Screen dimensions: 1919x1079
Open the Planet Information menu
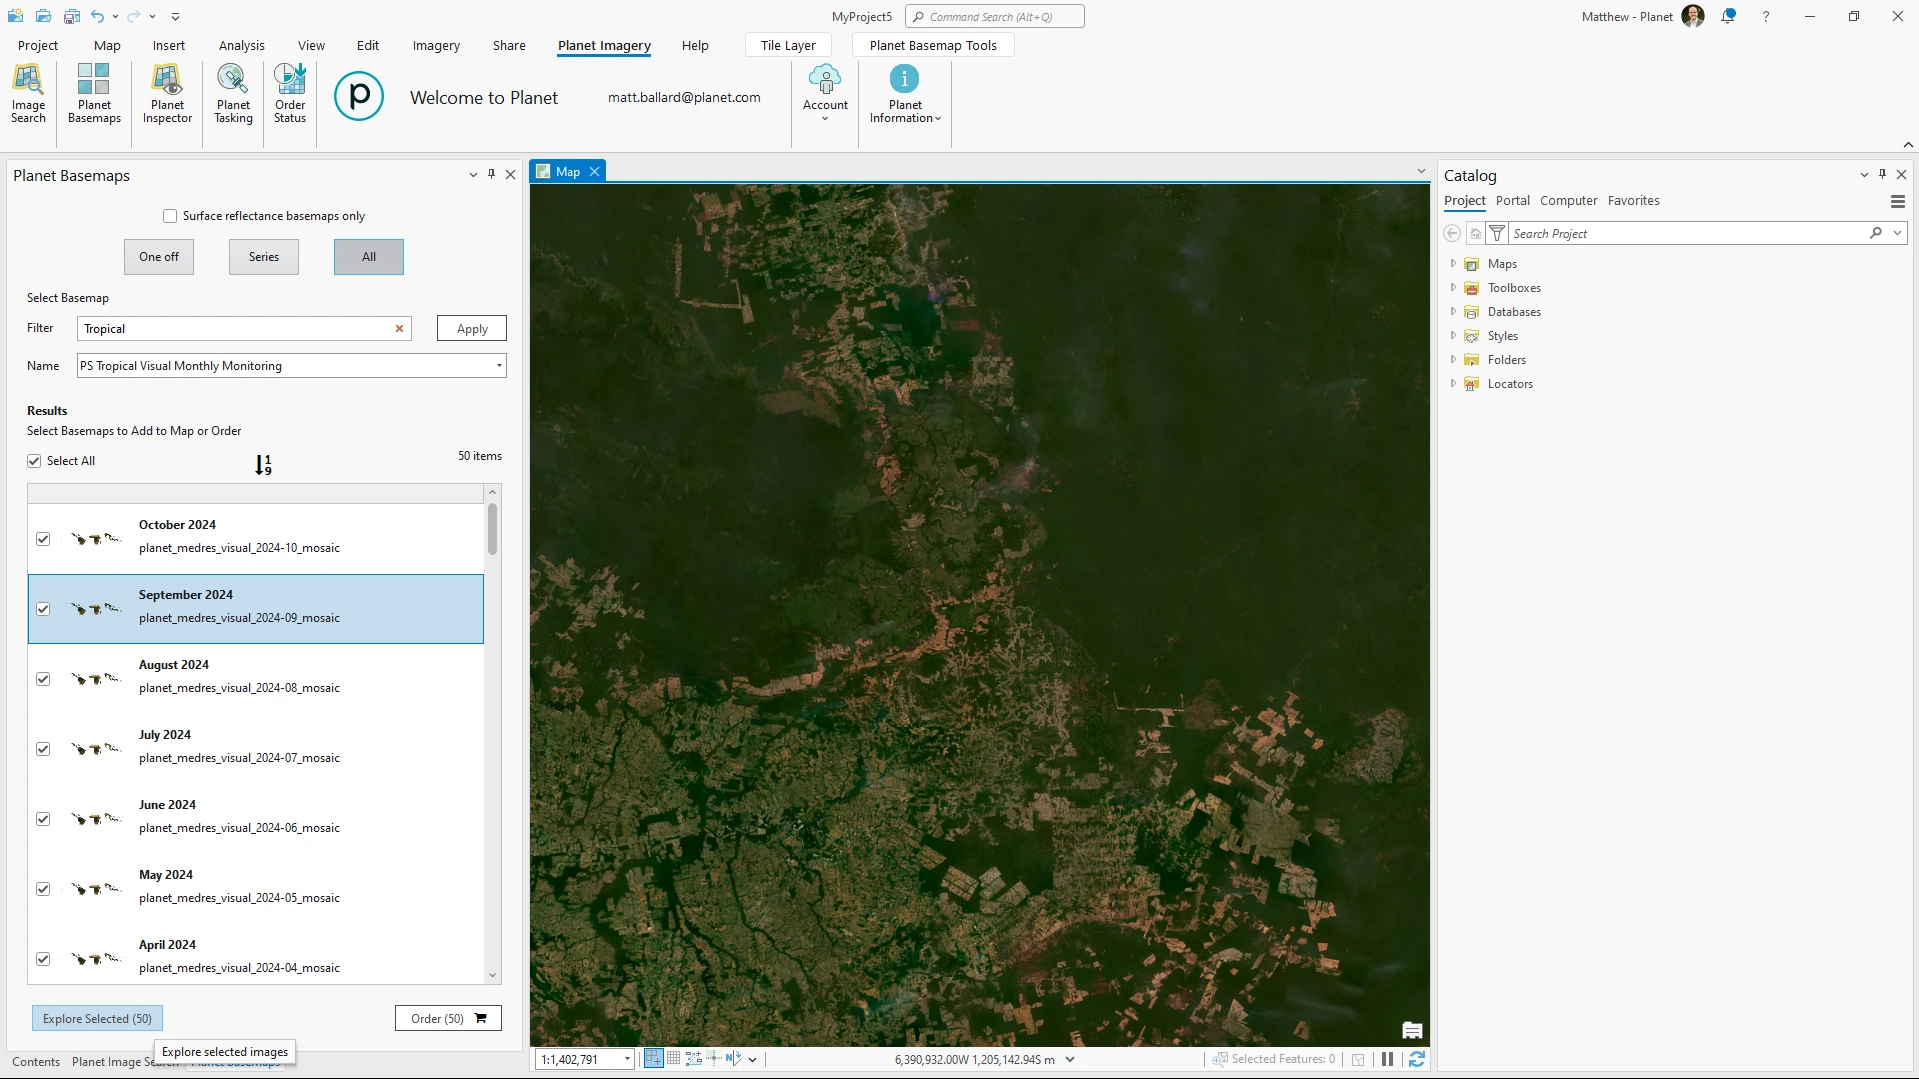click(x=905, y=93)
